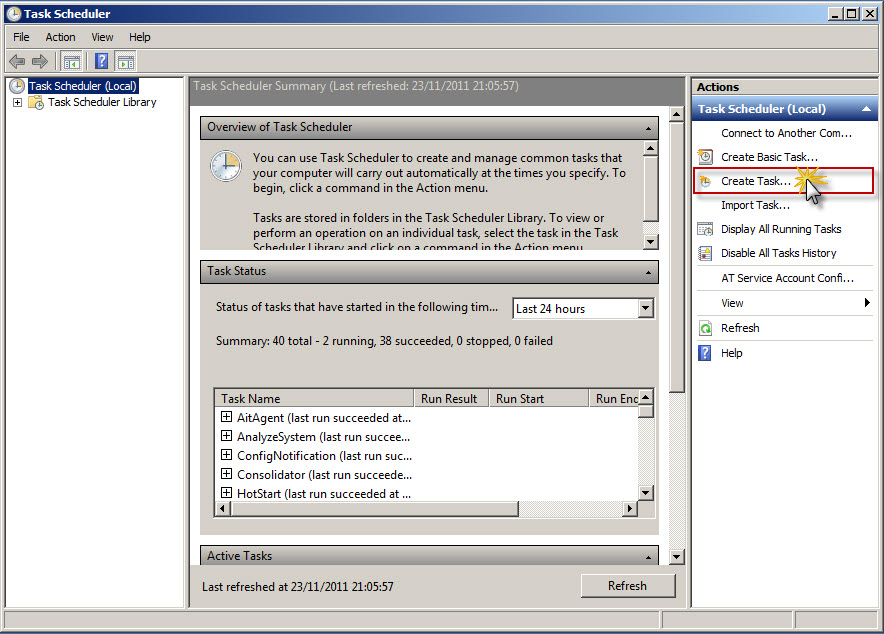884x634 pixels.
Task: Collapse the Active Tasks section
Action: coord(648,557)
